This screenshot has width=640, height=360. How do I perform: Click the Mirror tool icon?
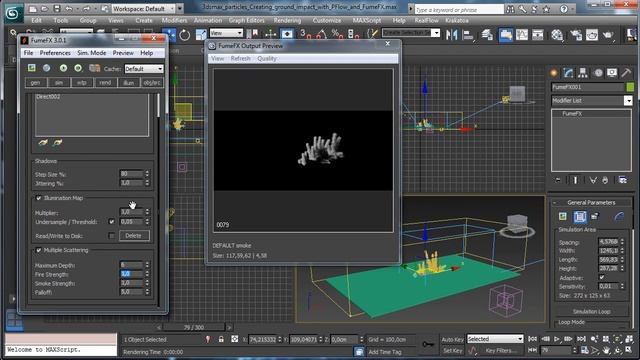click(x=451, y=35)
